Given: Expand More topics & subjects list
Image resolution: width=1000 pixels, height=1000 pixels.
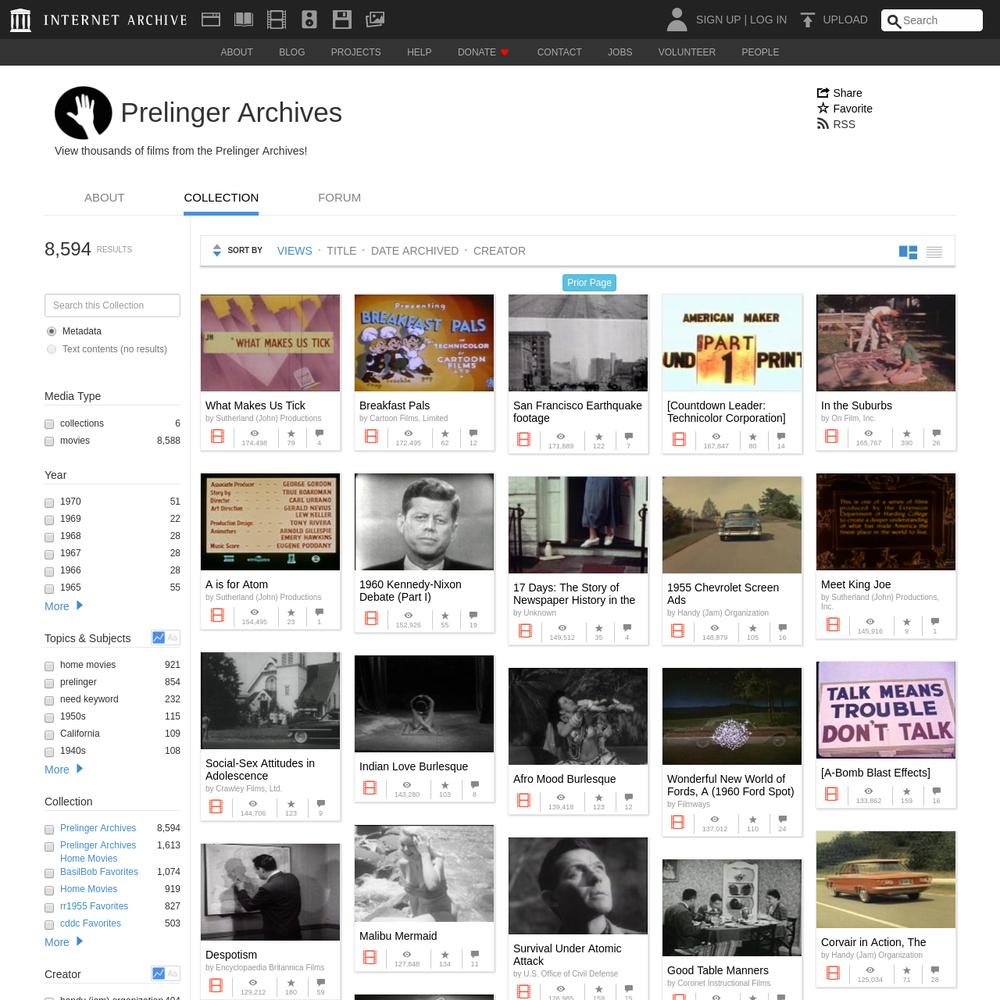Looking at the screenshot, I should point(63,769).
